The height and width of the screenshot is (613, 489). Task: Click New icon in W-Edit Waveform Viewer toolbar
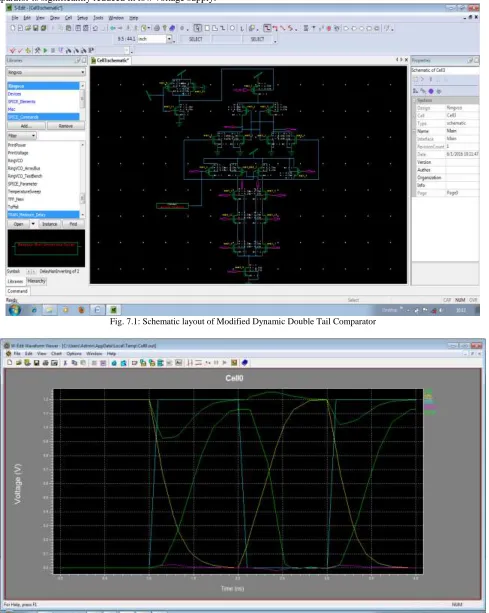pyautogui.click(x=10, y=363)
